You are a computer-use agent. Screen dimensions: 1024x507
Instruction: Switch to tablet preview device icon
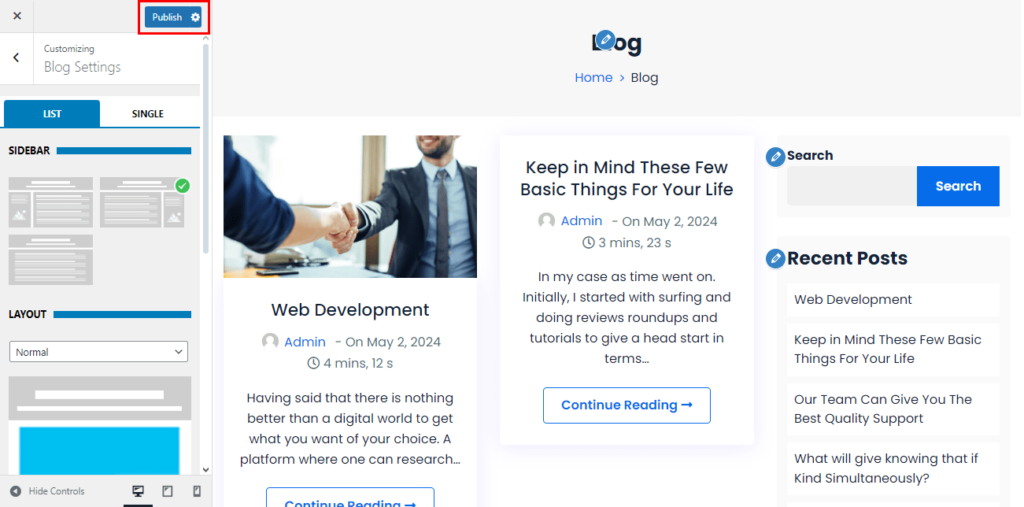coord(167,491)
